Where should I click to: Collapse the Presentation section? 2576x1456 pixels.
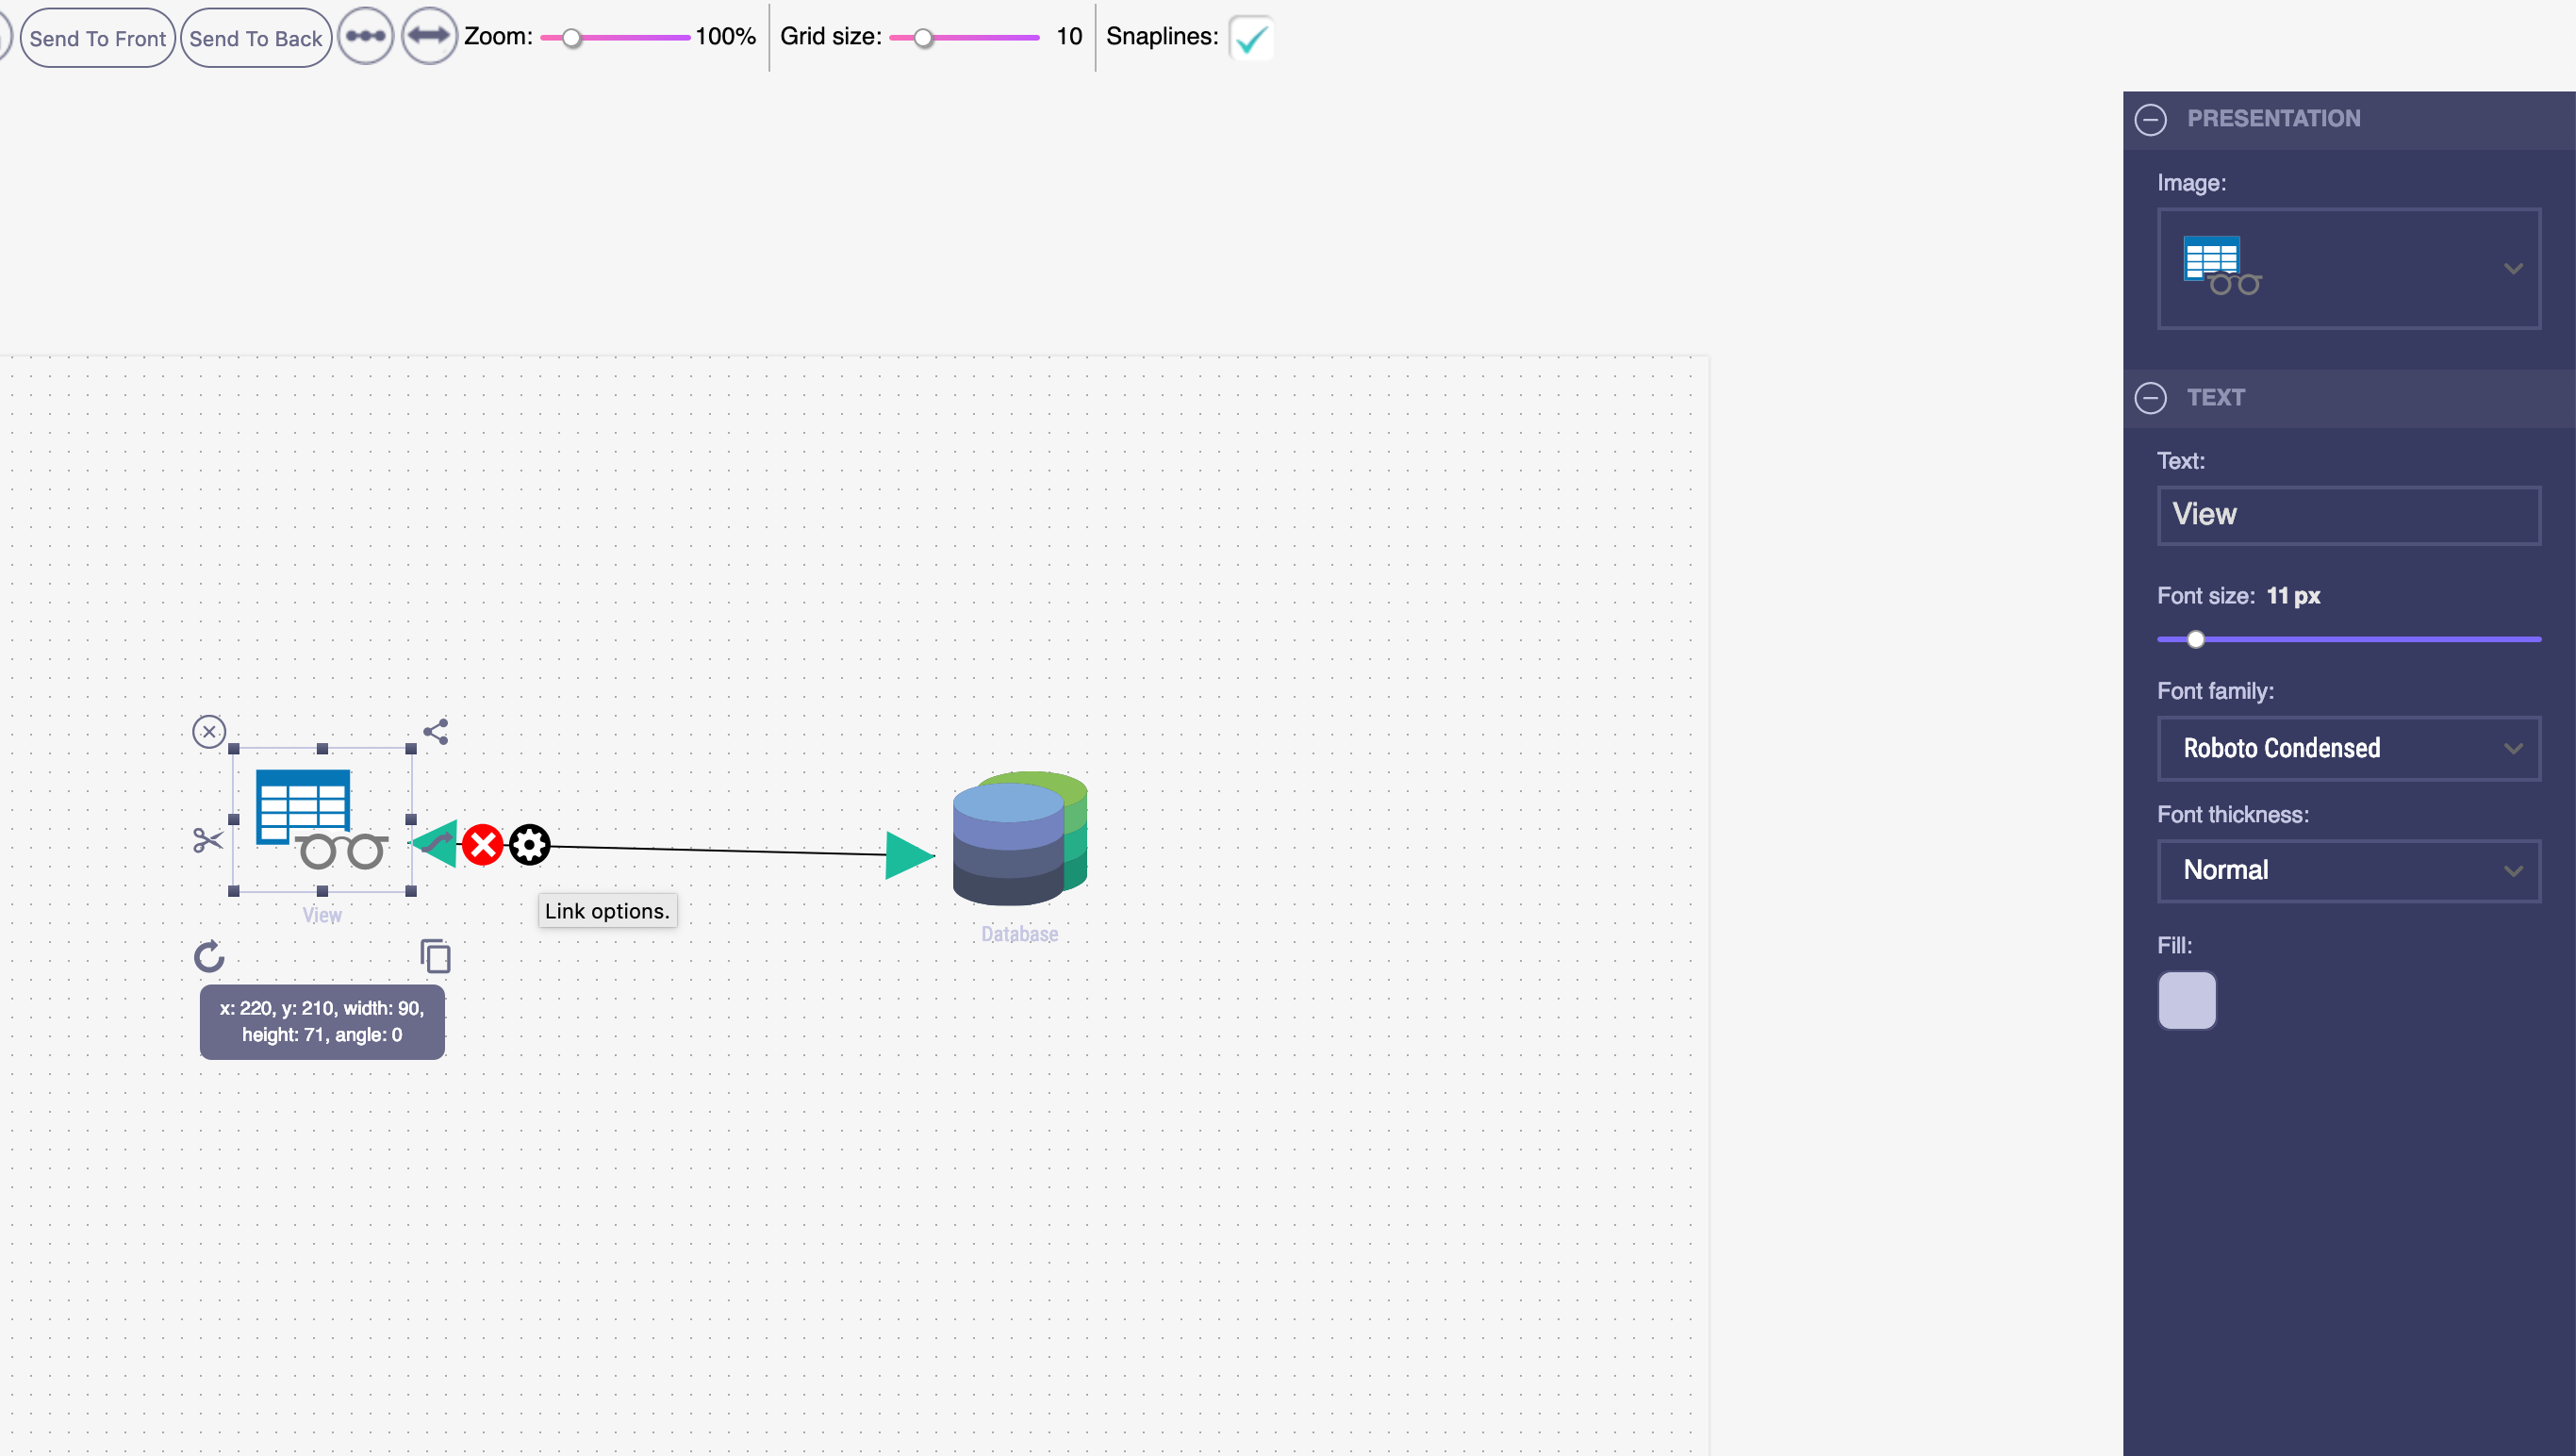coord(2151,119)
